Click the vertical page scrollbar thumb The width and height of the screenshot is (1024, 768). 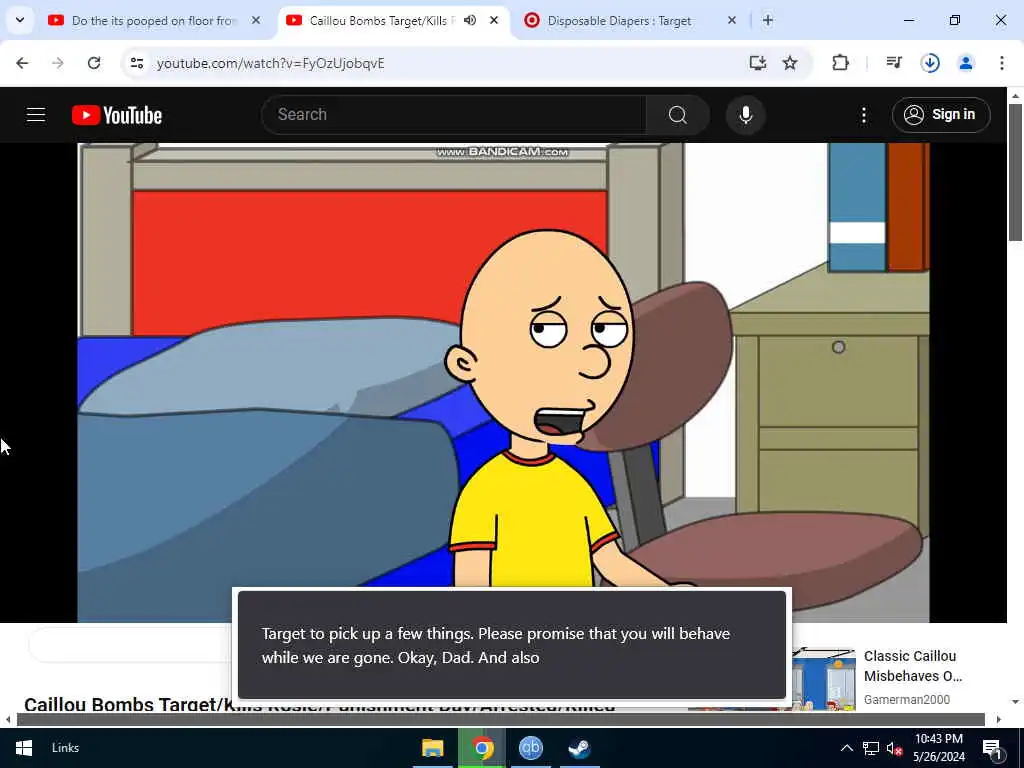1015,172
